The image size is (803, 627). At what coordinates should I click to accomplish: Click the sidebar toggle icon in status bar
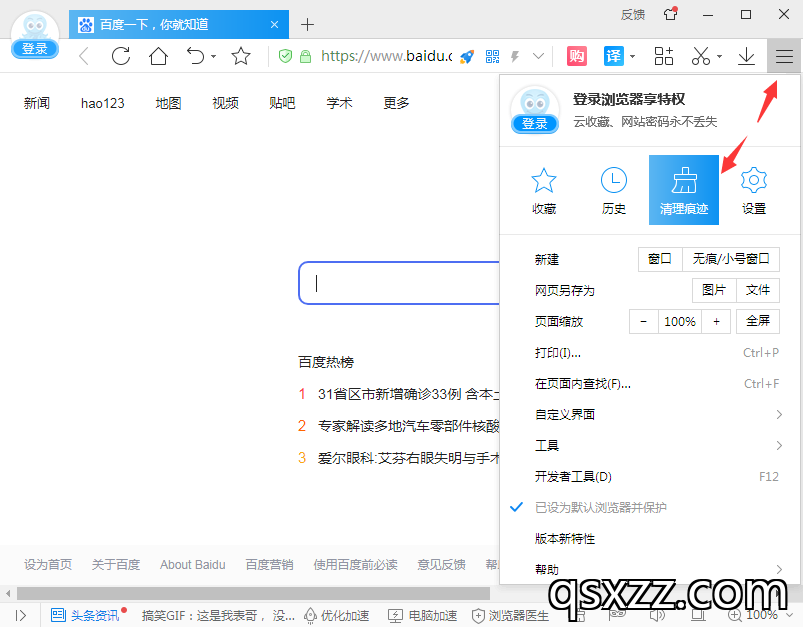tap(20, 615)
